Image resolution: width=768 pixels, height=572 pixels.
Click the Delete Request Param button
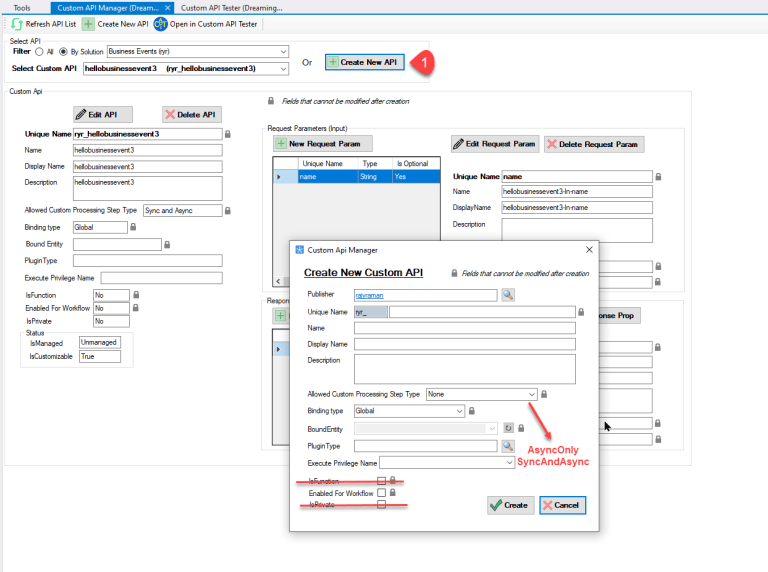pos(594,144)
